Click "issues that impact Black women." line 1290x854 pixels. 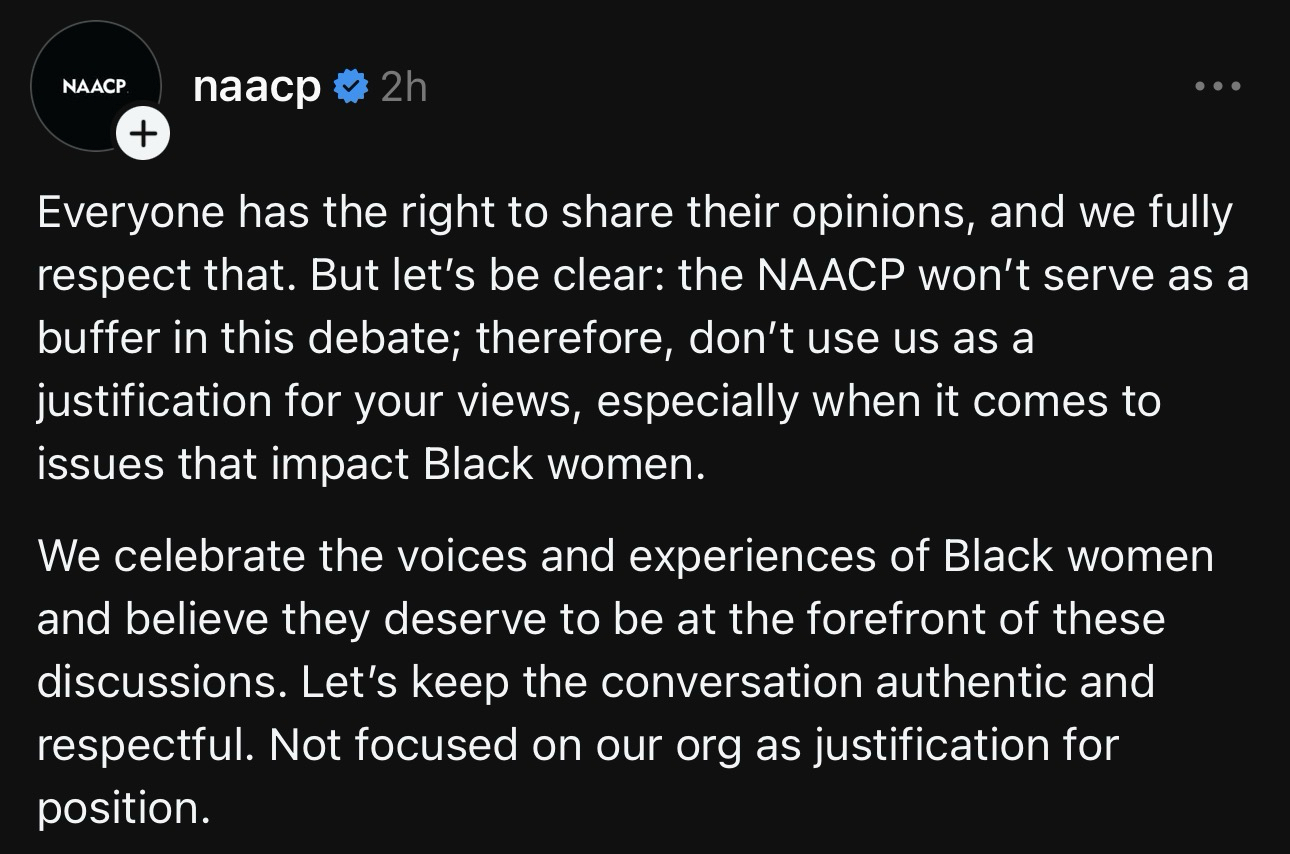371,465
